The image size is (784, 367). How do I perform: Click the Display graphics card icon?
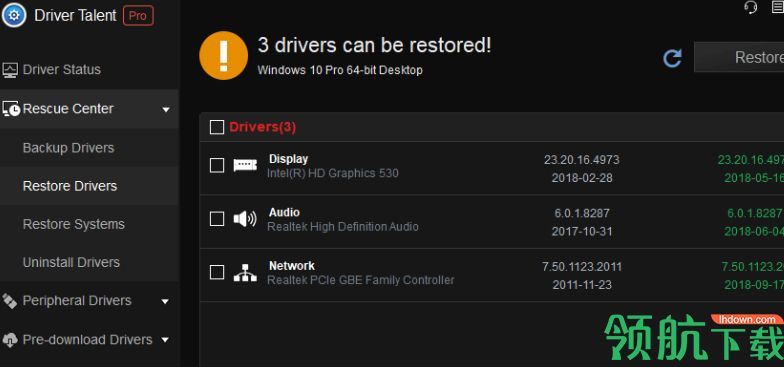pyautogui.click(x=245, y=166)
